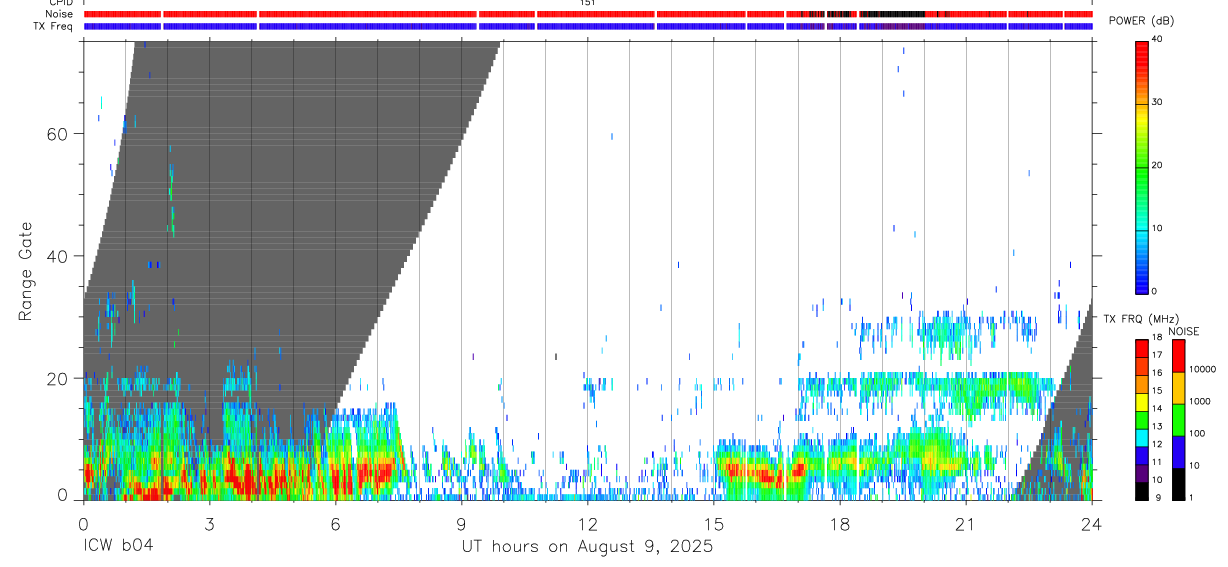Click the black swatch of NOISE legend
1228x567 pixels.
coord(1179,483)
